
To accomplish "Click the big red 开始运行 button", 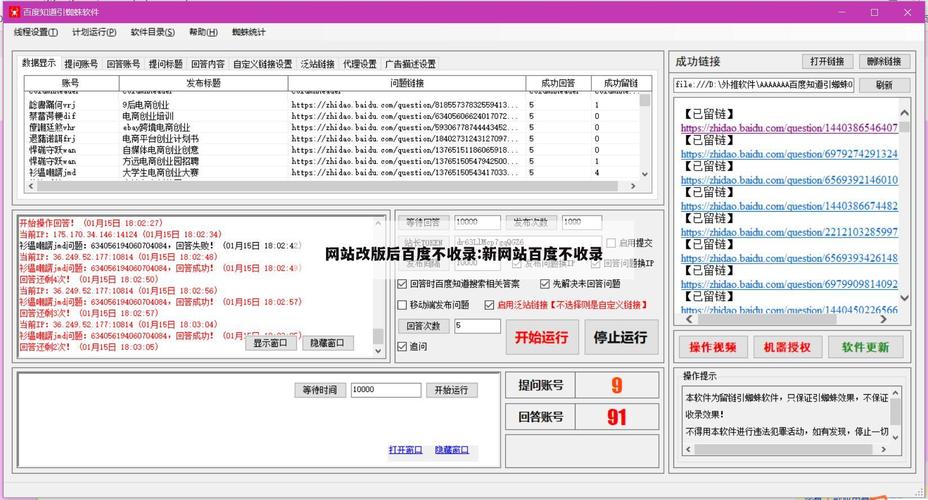I will pos(542,337).
